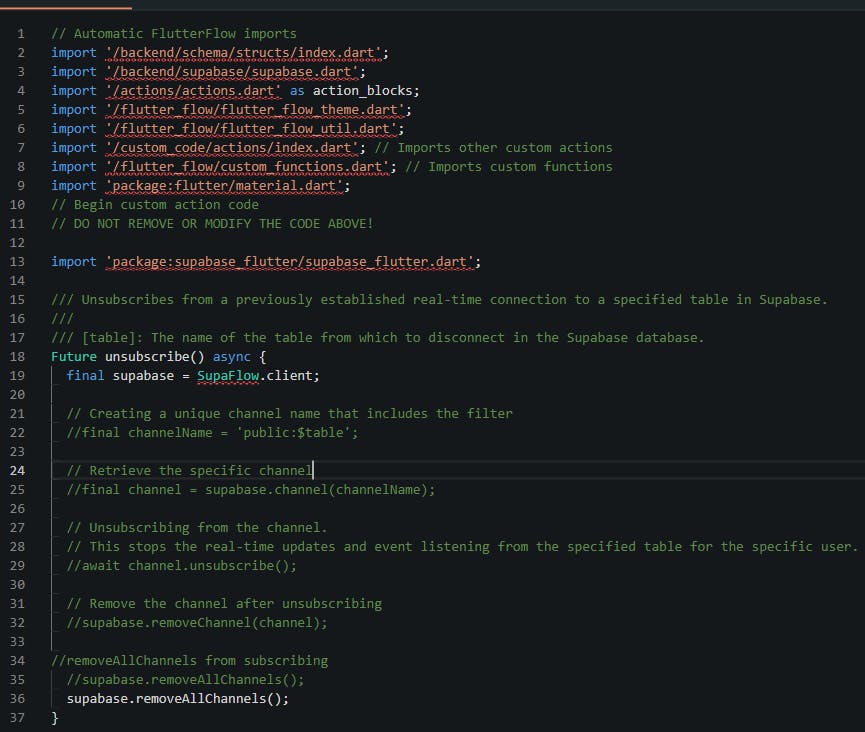Screen dimensions: 865x732
Task: Click line number 24 in the gutter
Action: 18,470
